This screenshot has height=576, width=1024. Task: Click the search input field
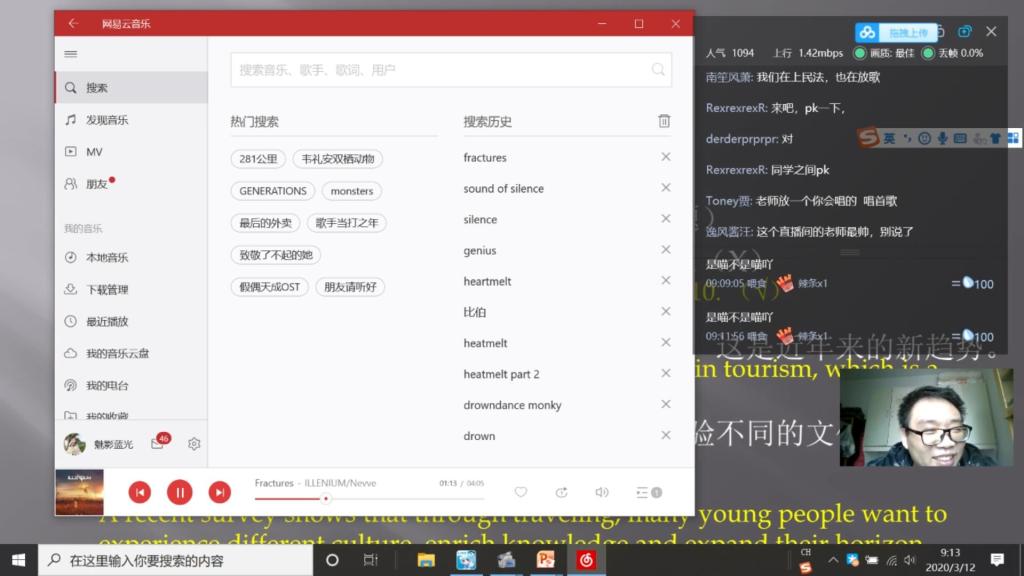click(x=440, y=70)
